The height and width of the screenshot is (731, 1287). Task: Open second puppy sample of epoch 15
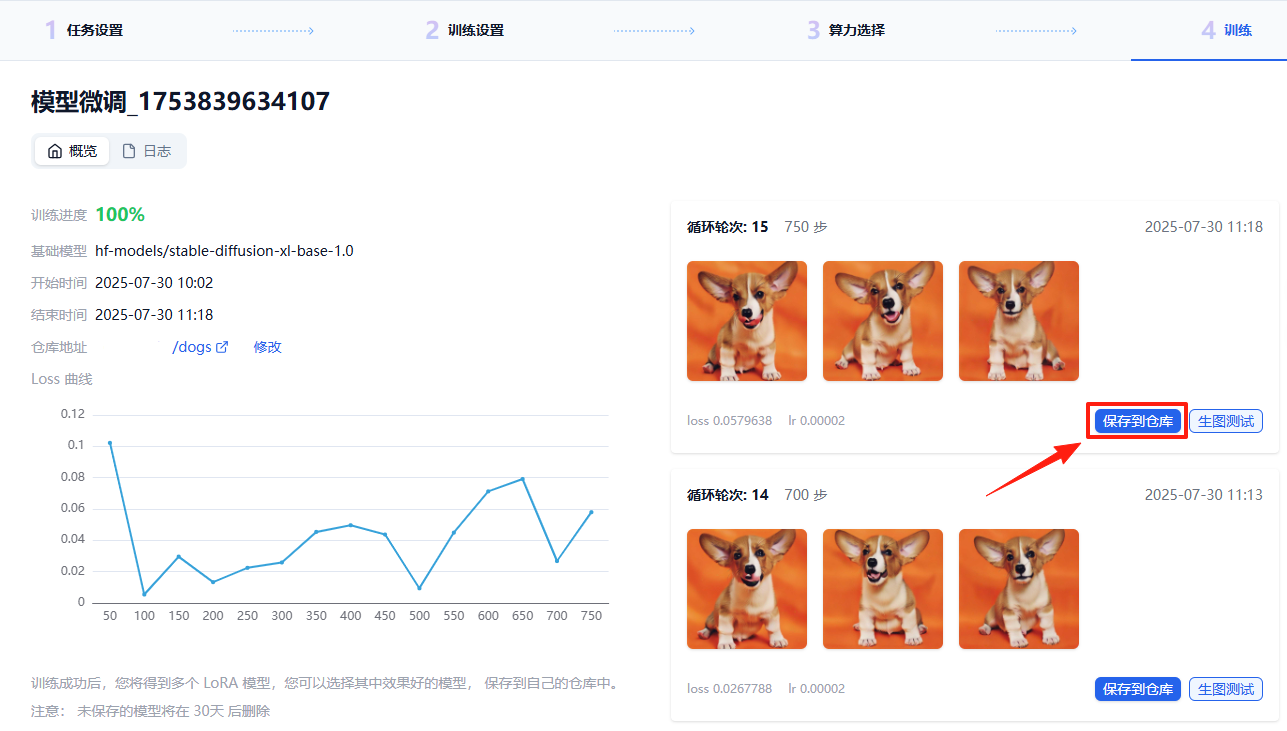[883, 321]
